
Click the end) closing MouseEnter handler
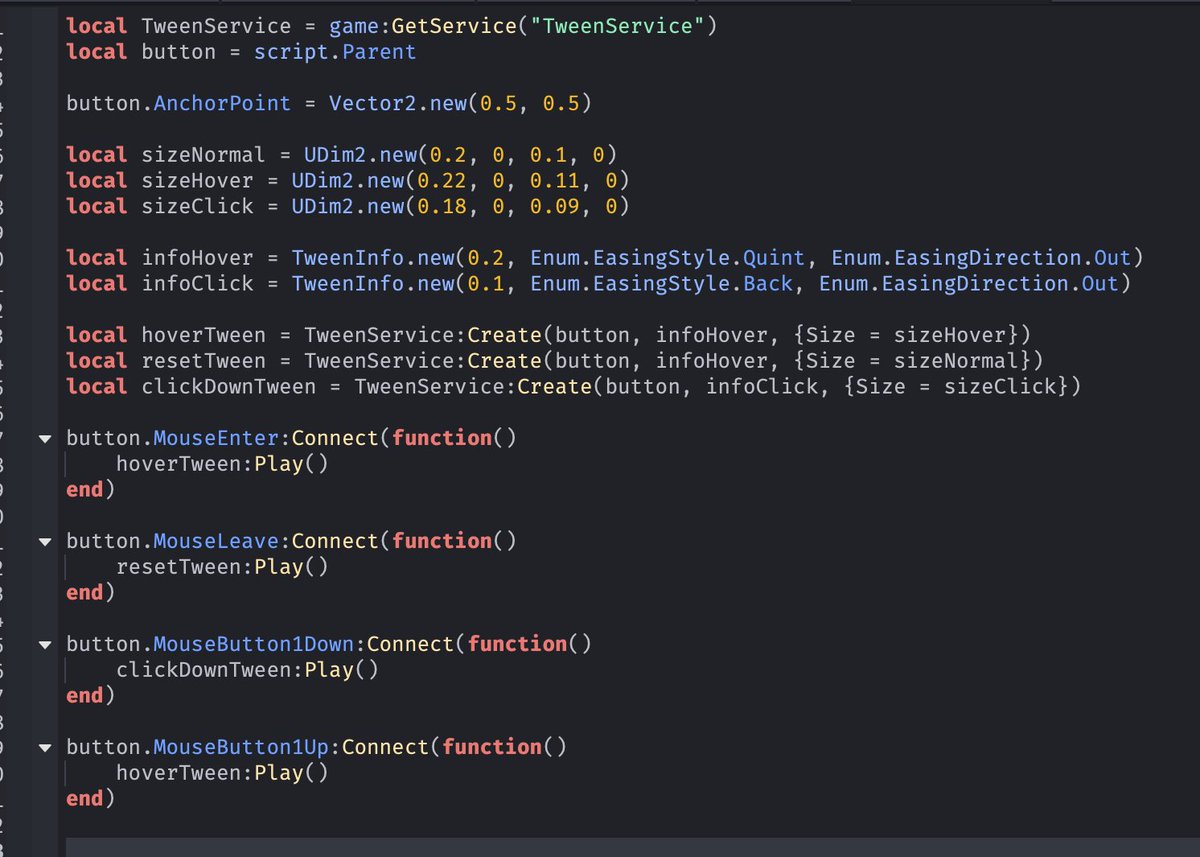coord(90,490)
